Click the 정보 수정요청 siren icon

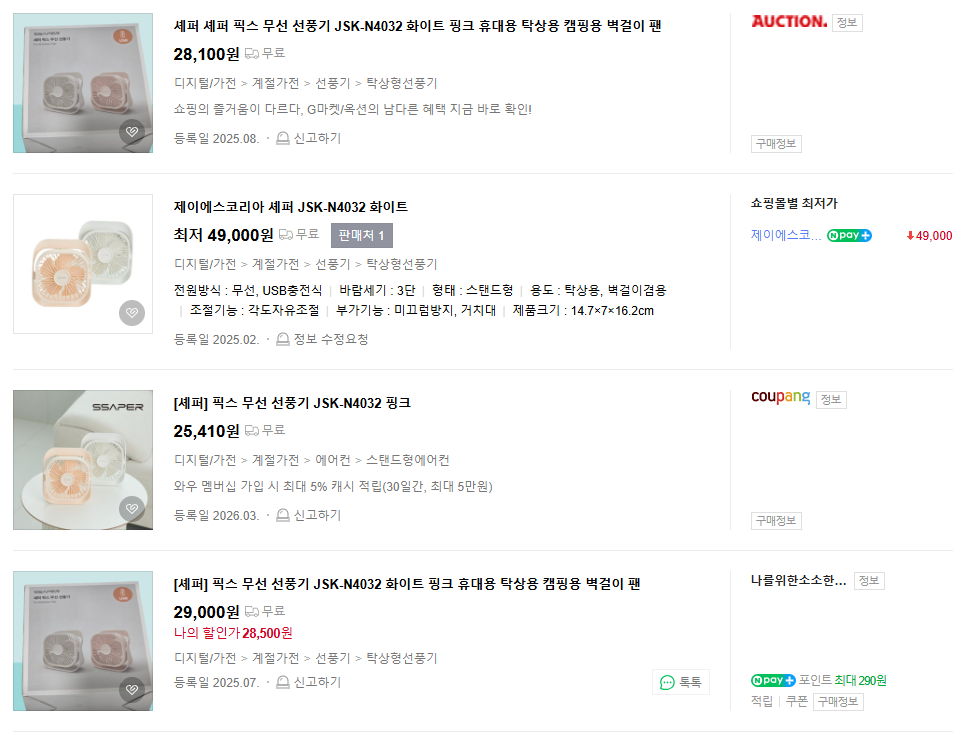(x=283, y=339)
